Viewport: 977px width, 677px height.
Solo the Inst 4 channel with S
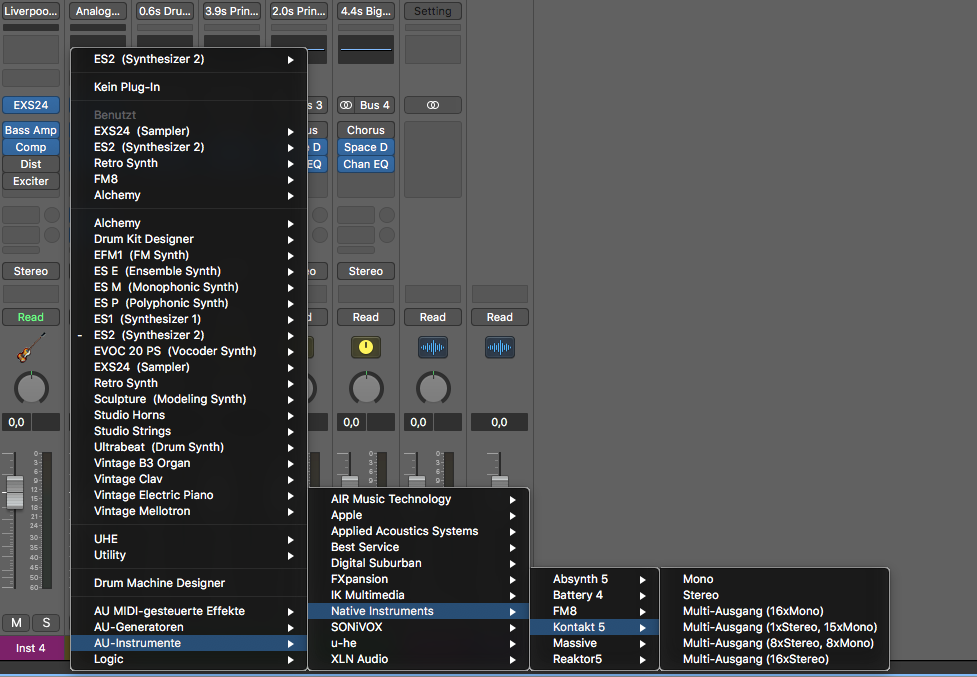pos(46,623)
